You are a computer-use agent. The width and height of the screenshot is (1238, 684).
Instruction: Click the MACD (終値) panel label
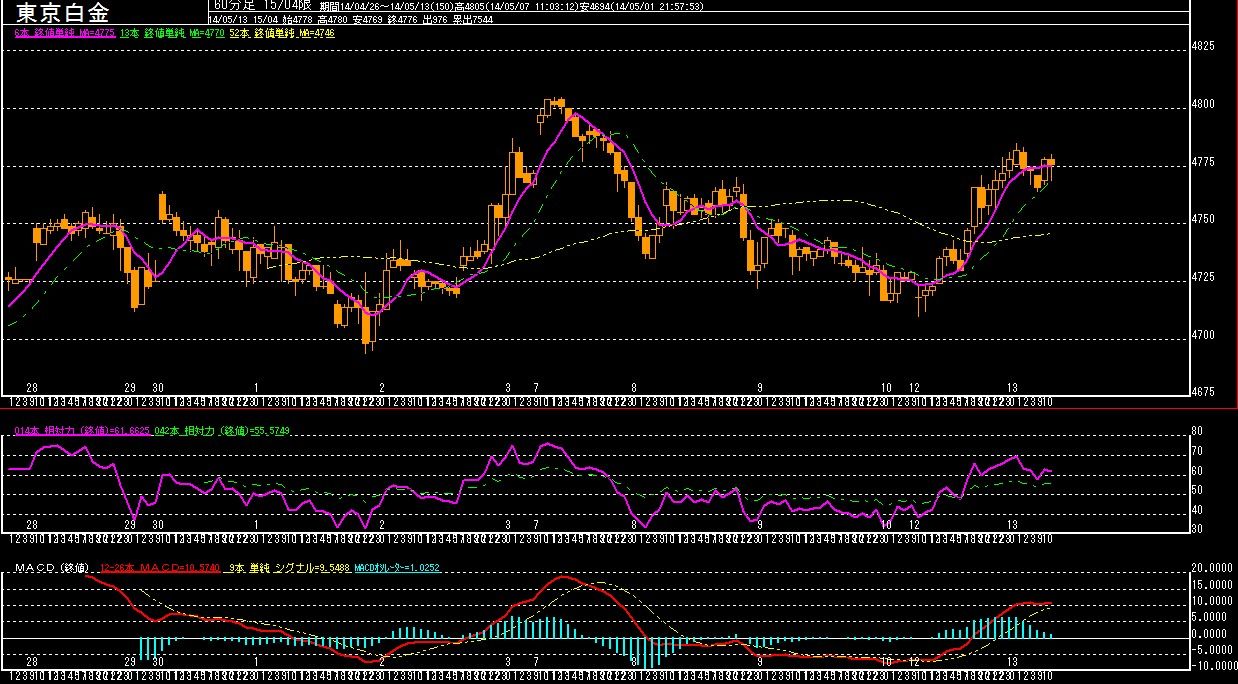tap(51, 568)
